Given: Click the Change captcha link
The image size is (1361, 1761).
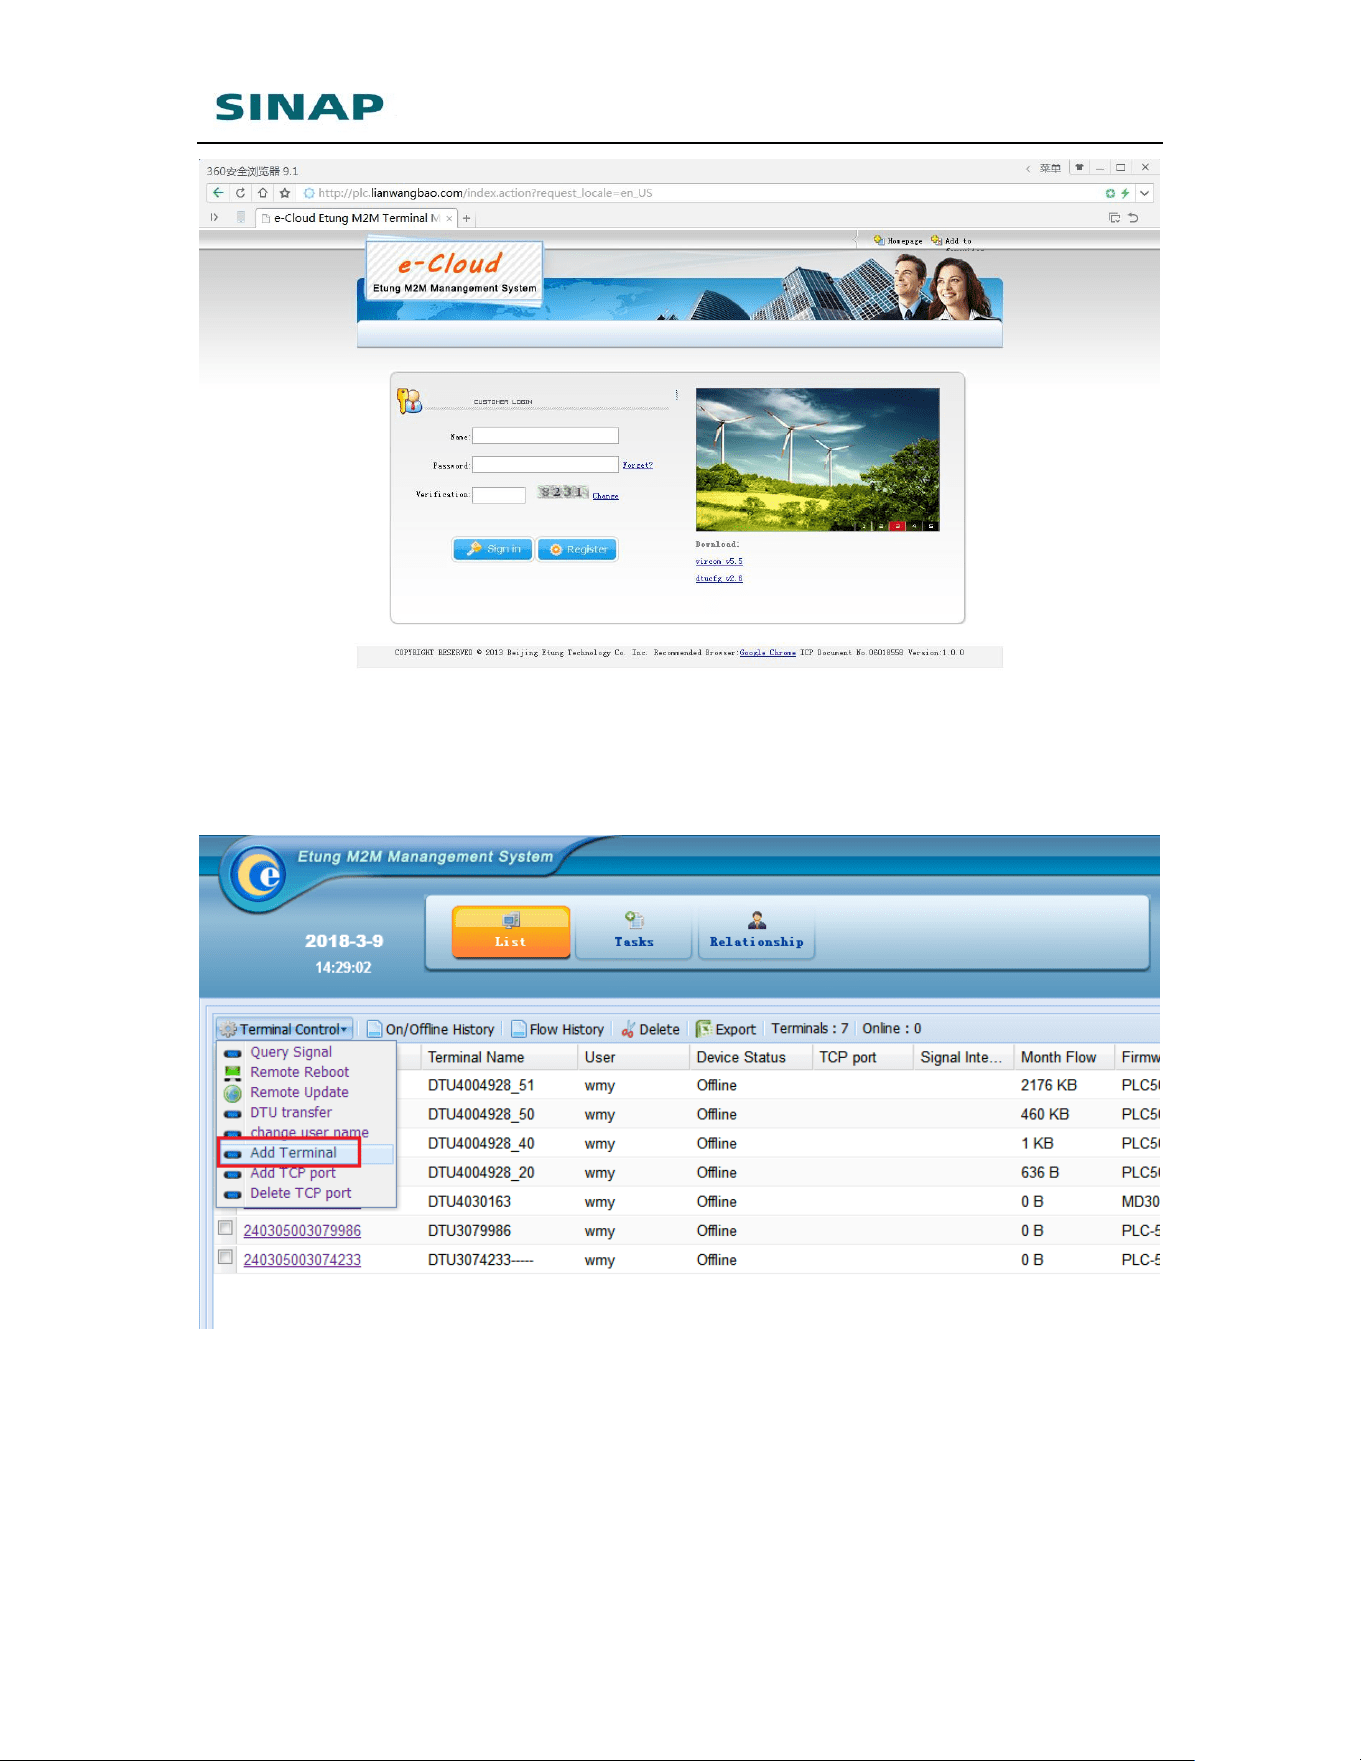Looking at the screenshot, I should point(605,496).
